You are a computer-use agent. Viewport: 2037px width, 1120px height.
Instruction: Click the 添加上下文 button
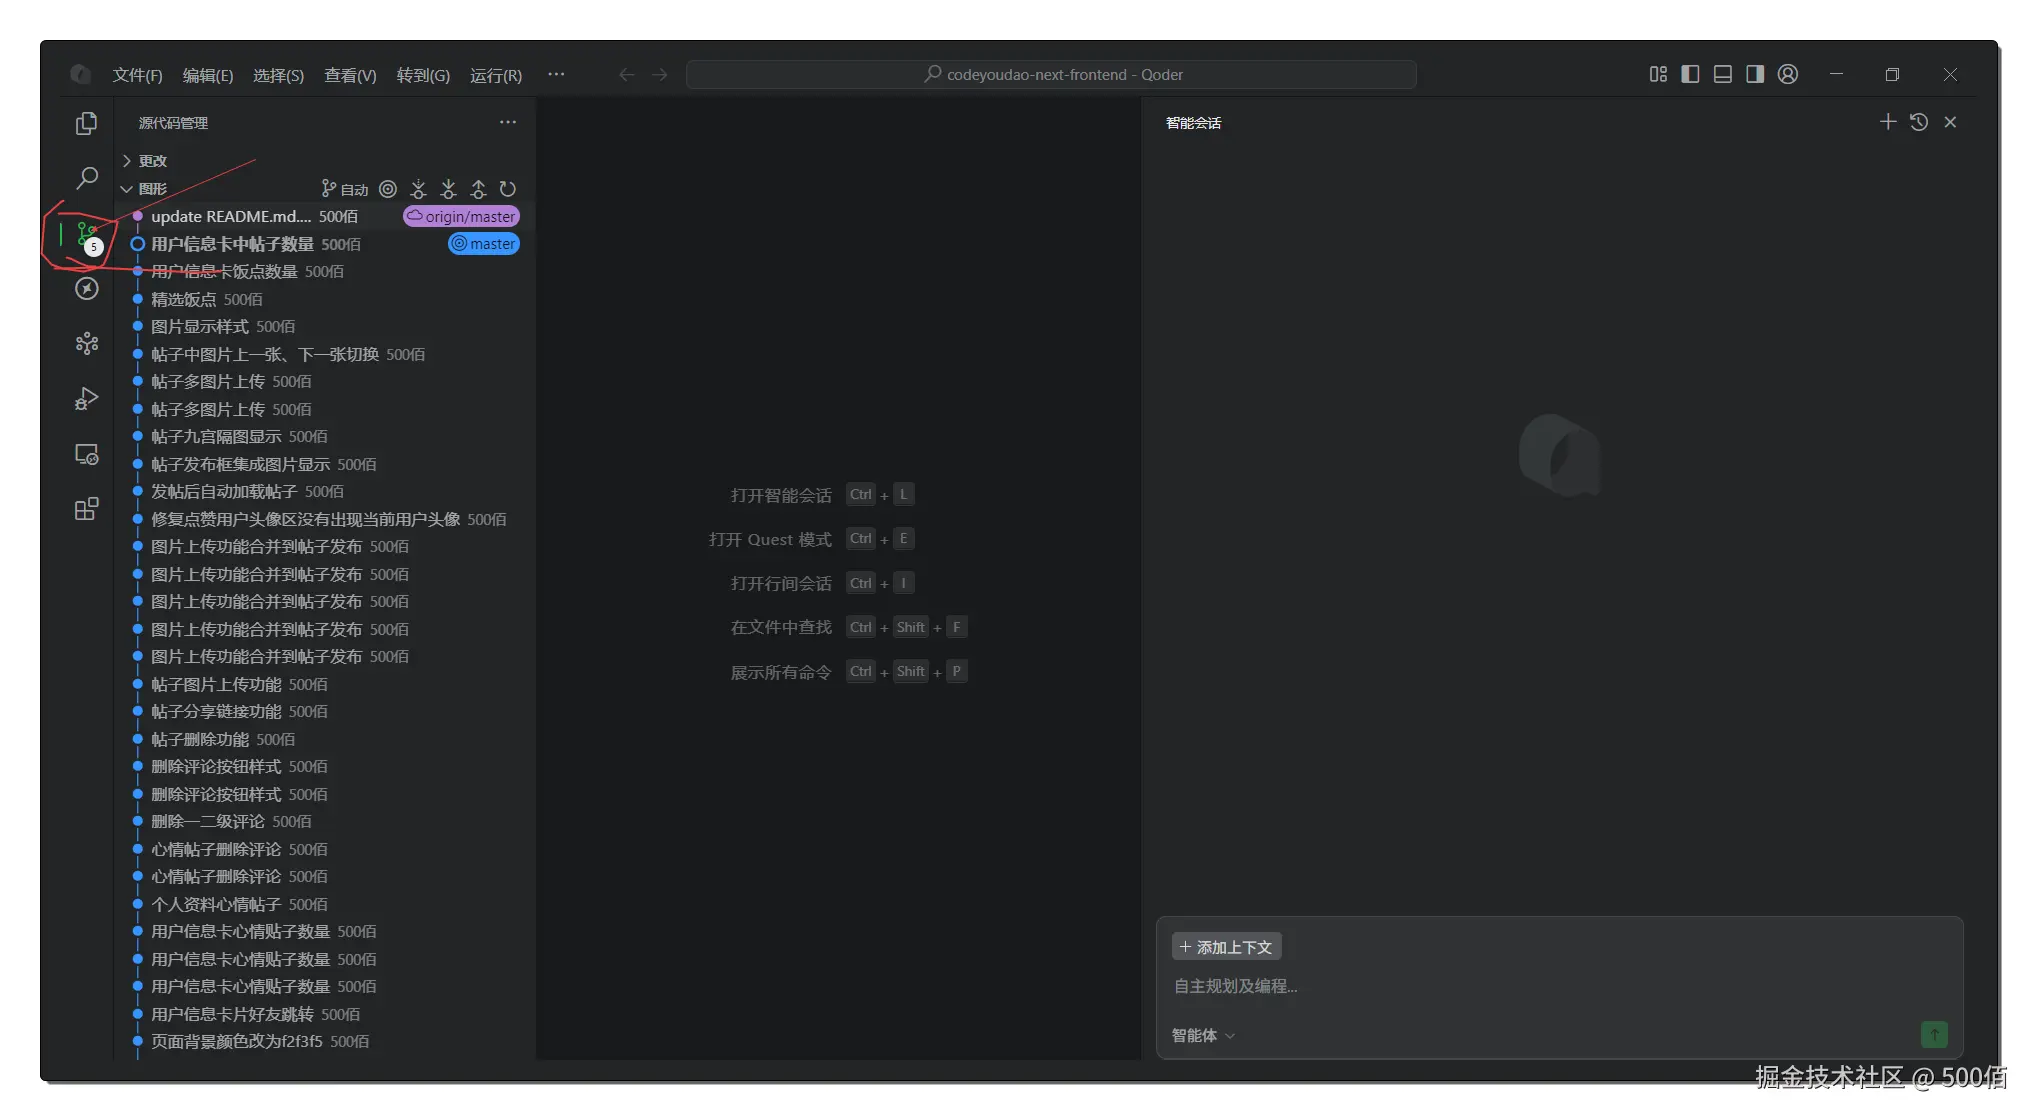tap(1226, 947)
